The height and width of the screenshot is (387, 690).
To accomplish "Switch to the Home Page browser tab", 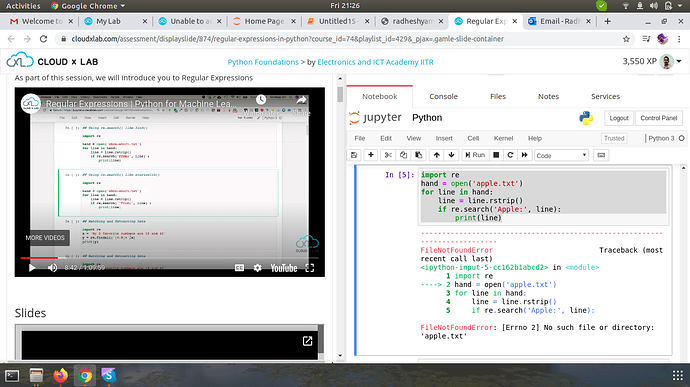I will tap(264, 21).
